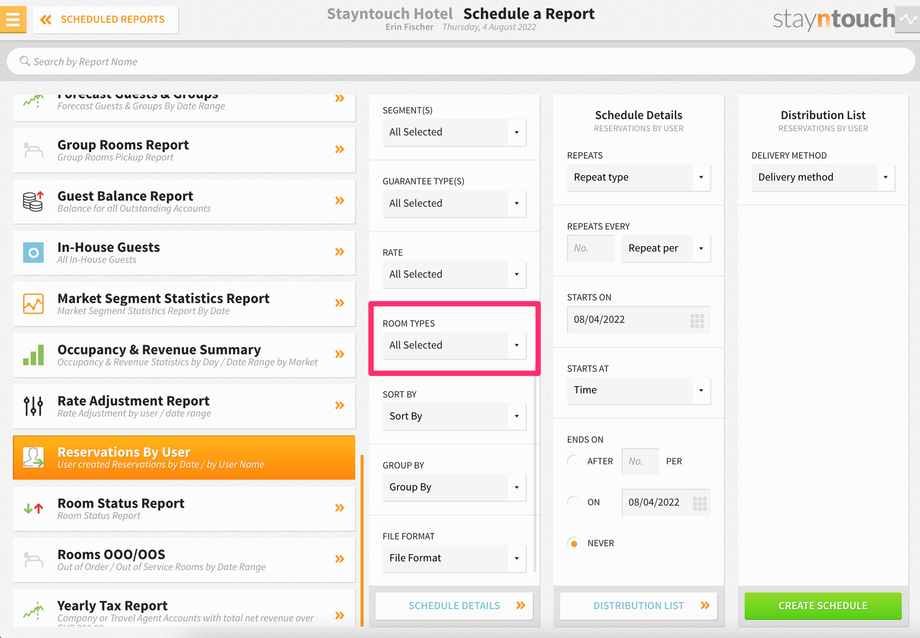920x638 pixels.
Task: Select Occupancy & Revenue Summary report
Action: click(184, 355)
